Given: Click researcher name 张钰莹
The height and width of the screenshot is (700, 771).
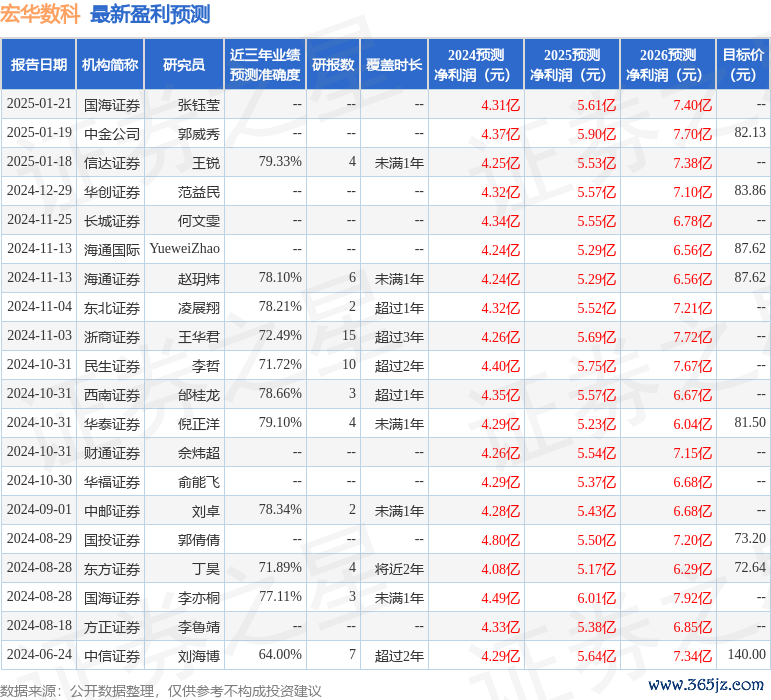Looking at the screenshot, I should pos(199,105).
